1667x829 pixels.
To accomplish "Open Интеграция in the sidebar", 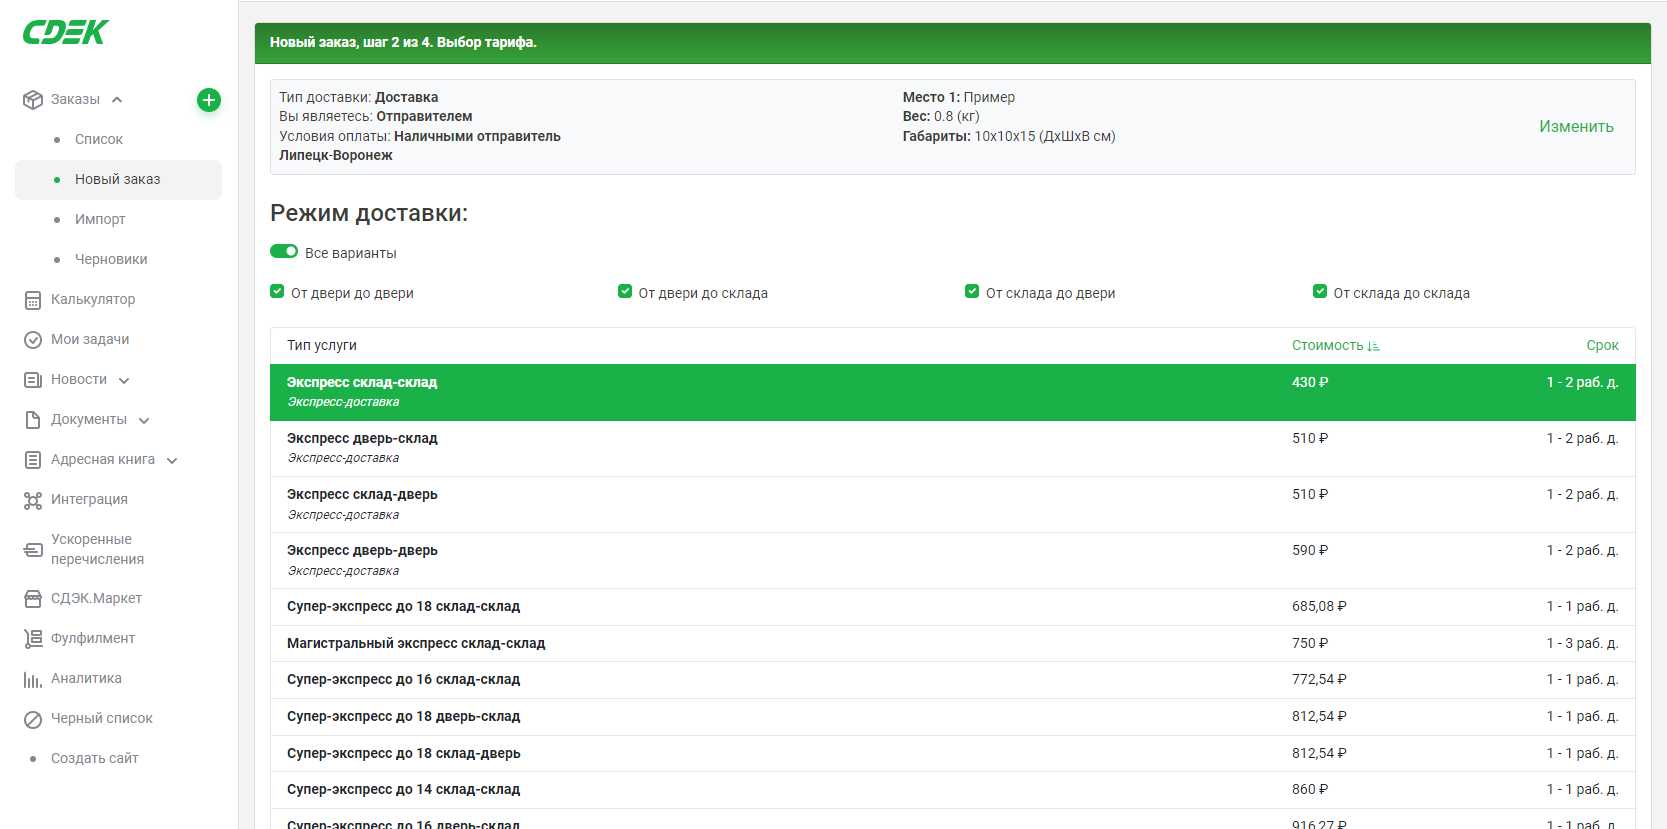I will pos(89,500).
